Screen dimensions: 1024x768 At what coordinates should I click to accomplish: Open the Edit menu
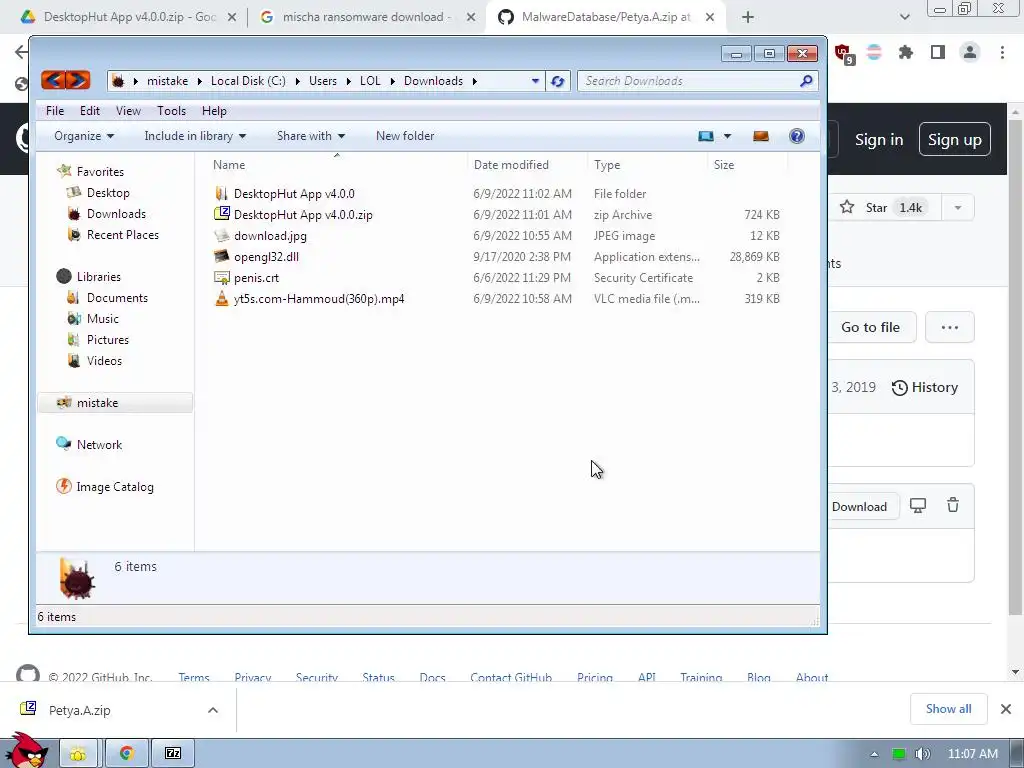click(89, 111)
